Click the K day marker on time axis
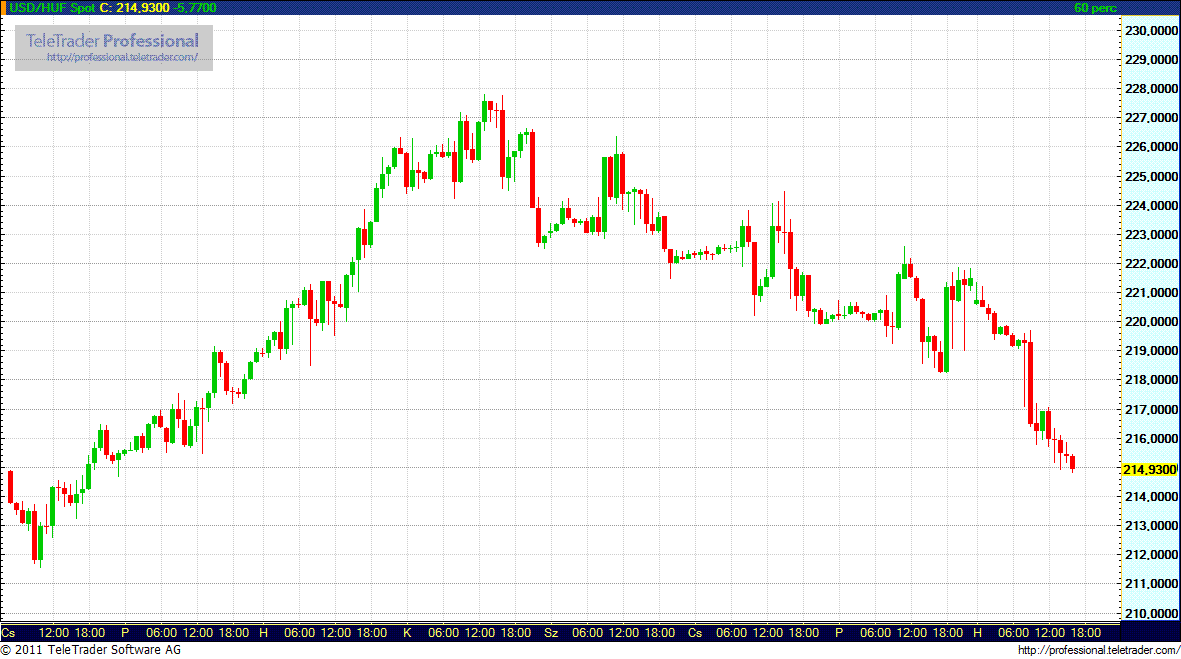 click(407, 633)
